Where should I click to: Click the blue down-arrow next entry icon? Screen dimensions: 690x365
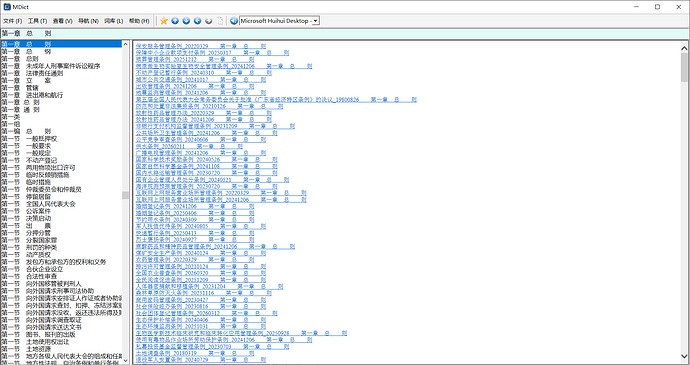click(x=187, y=21)
